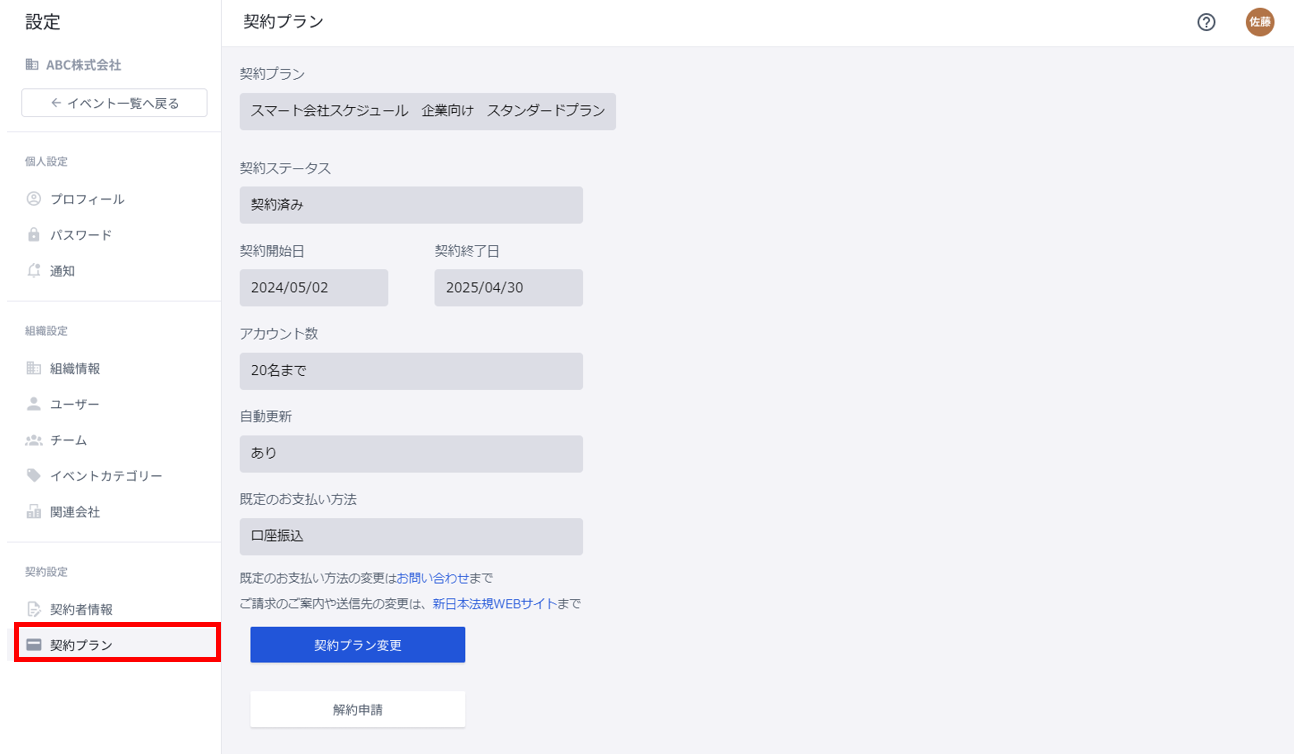This screenshot has height=754, width=1294.
Task: Click the アカウント数 label
Action: coord(279,334)
